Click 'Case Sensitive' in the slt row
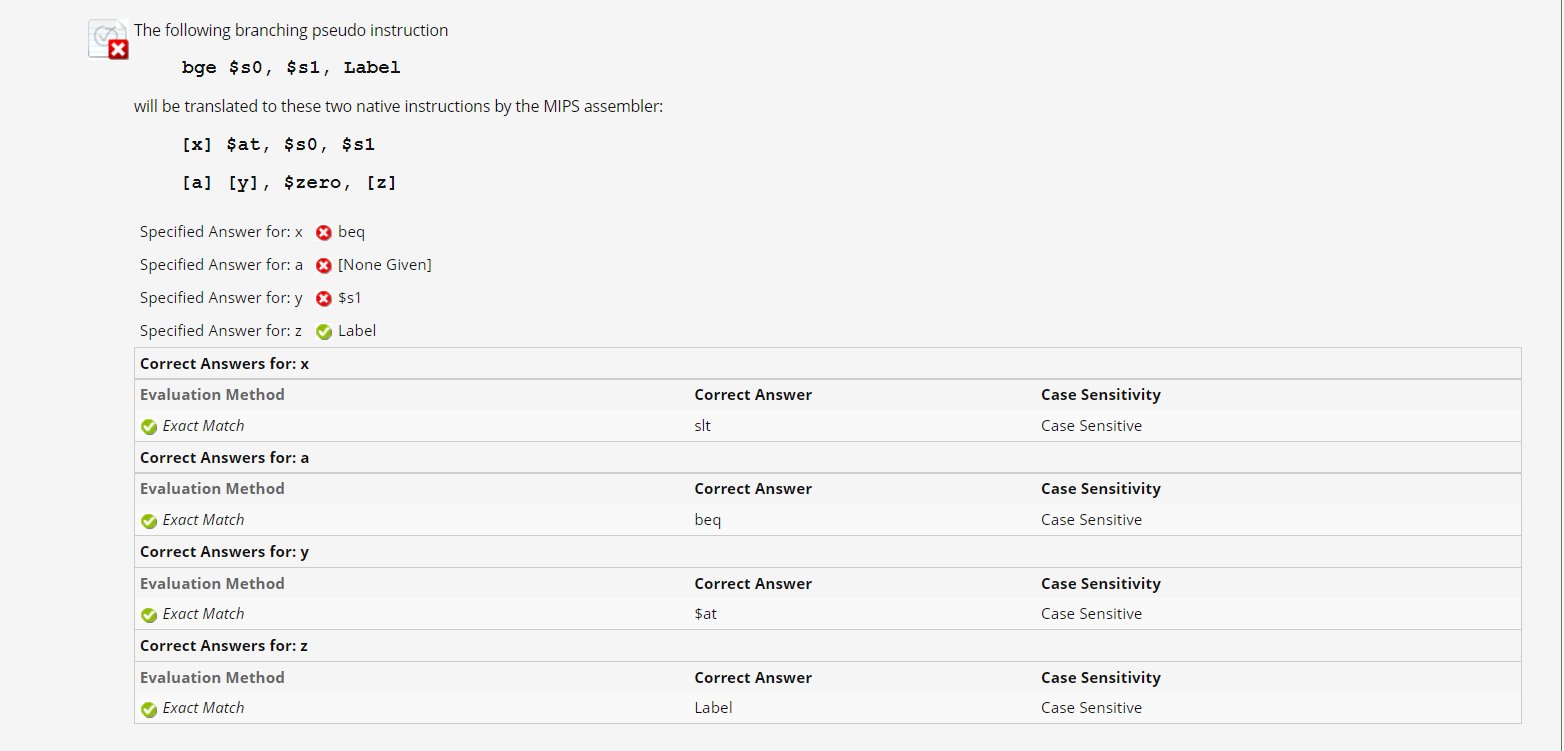Image resolution: width=1564 pixels, height=751 pixels. coord(1091,426)
